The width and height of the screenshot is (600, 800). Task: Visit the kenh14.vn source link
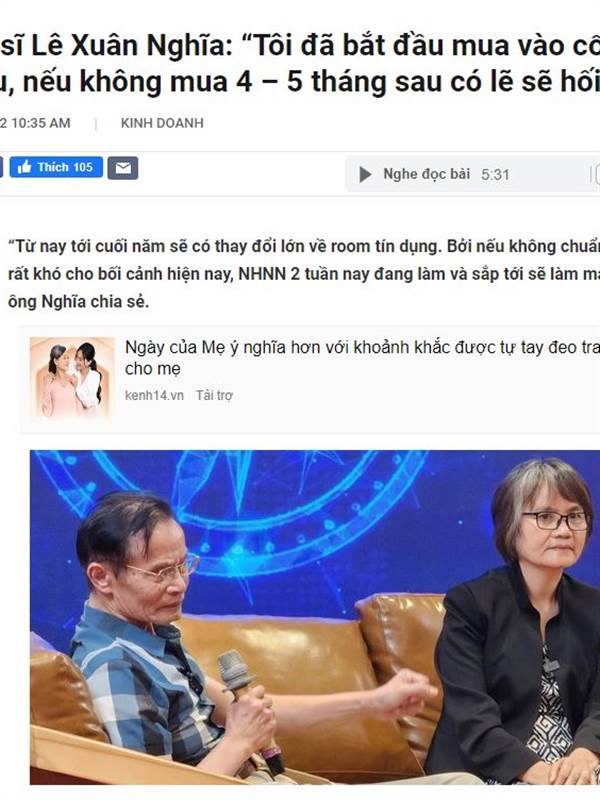coord(154,395)
